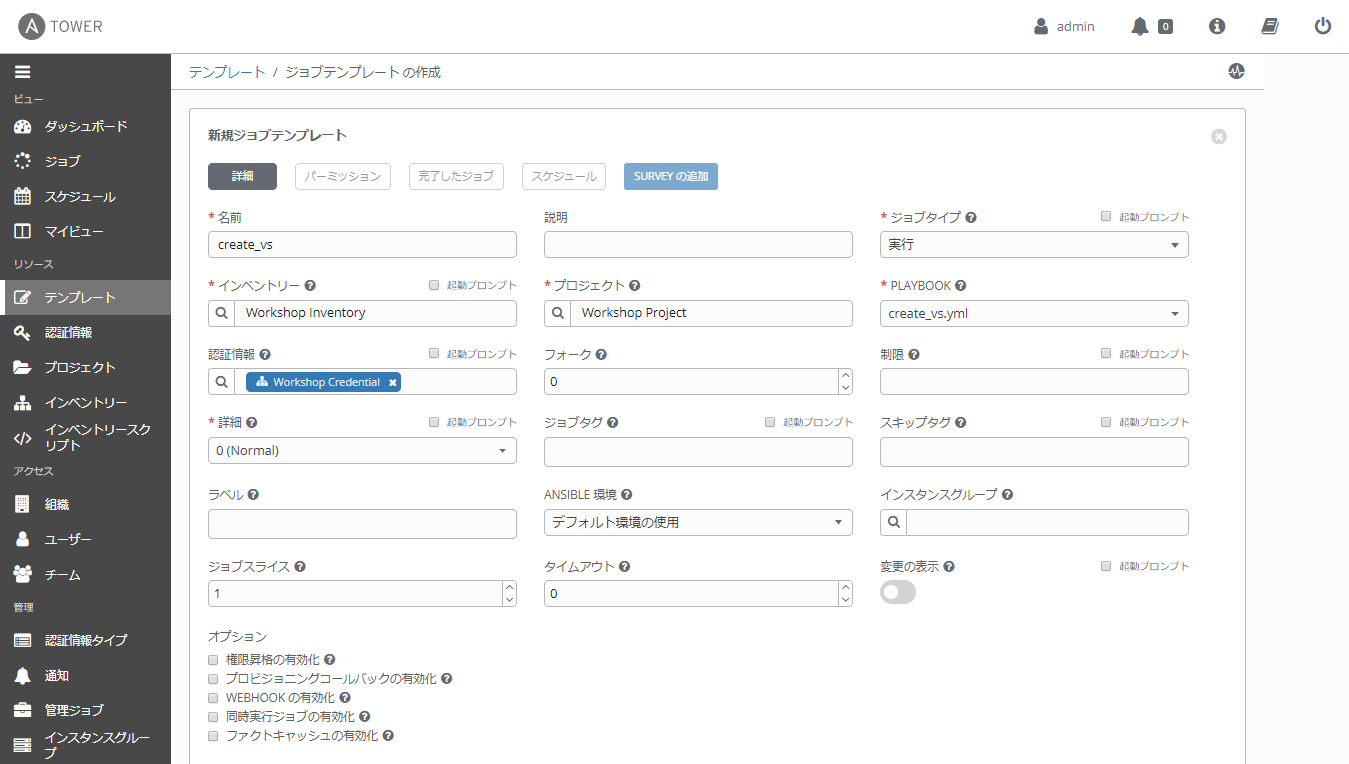Click the テンプレート breadcrumb link
The image size is (1349, 764).
(x=227, y=72)
